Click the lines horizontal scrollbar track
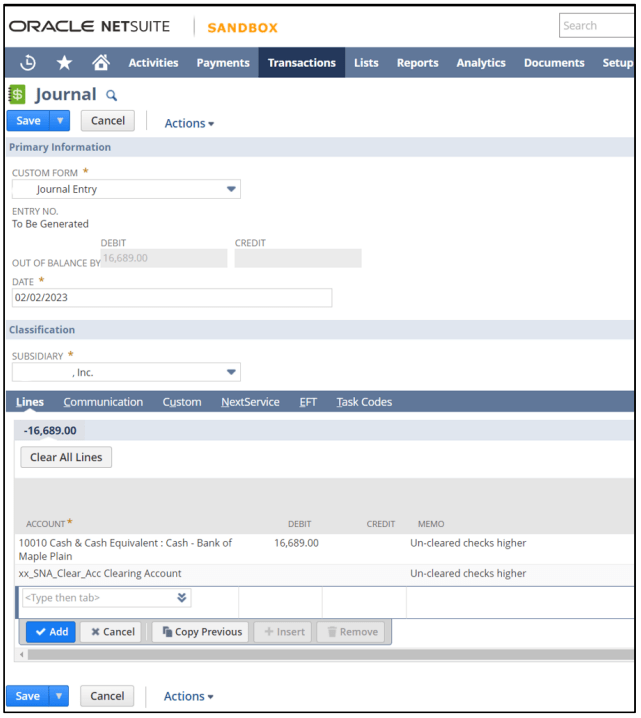The image size is (641, 718). point(331,654)
